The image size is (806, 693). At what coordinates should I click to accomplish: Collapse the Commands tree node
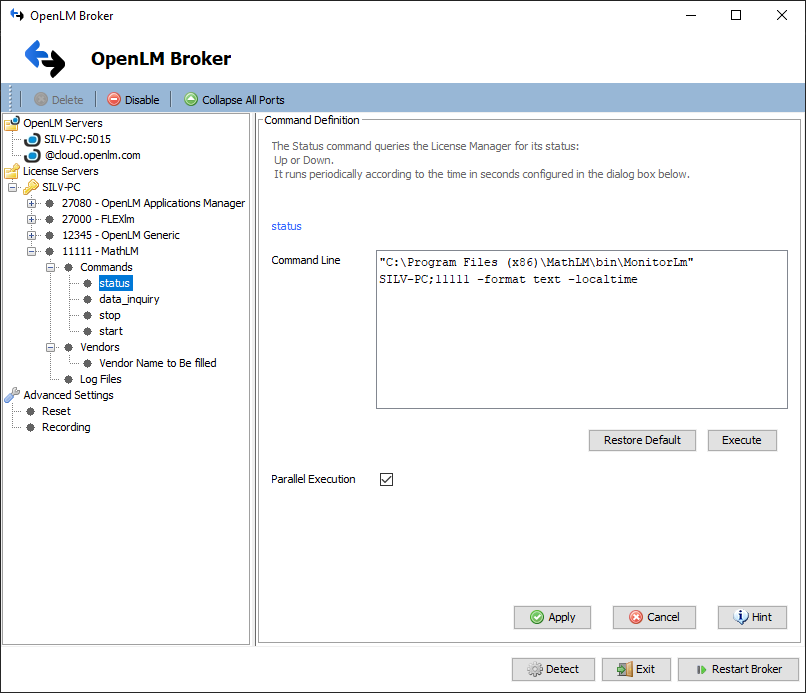point(51,268)
